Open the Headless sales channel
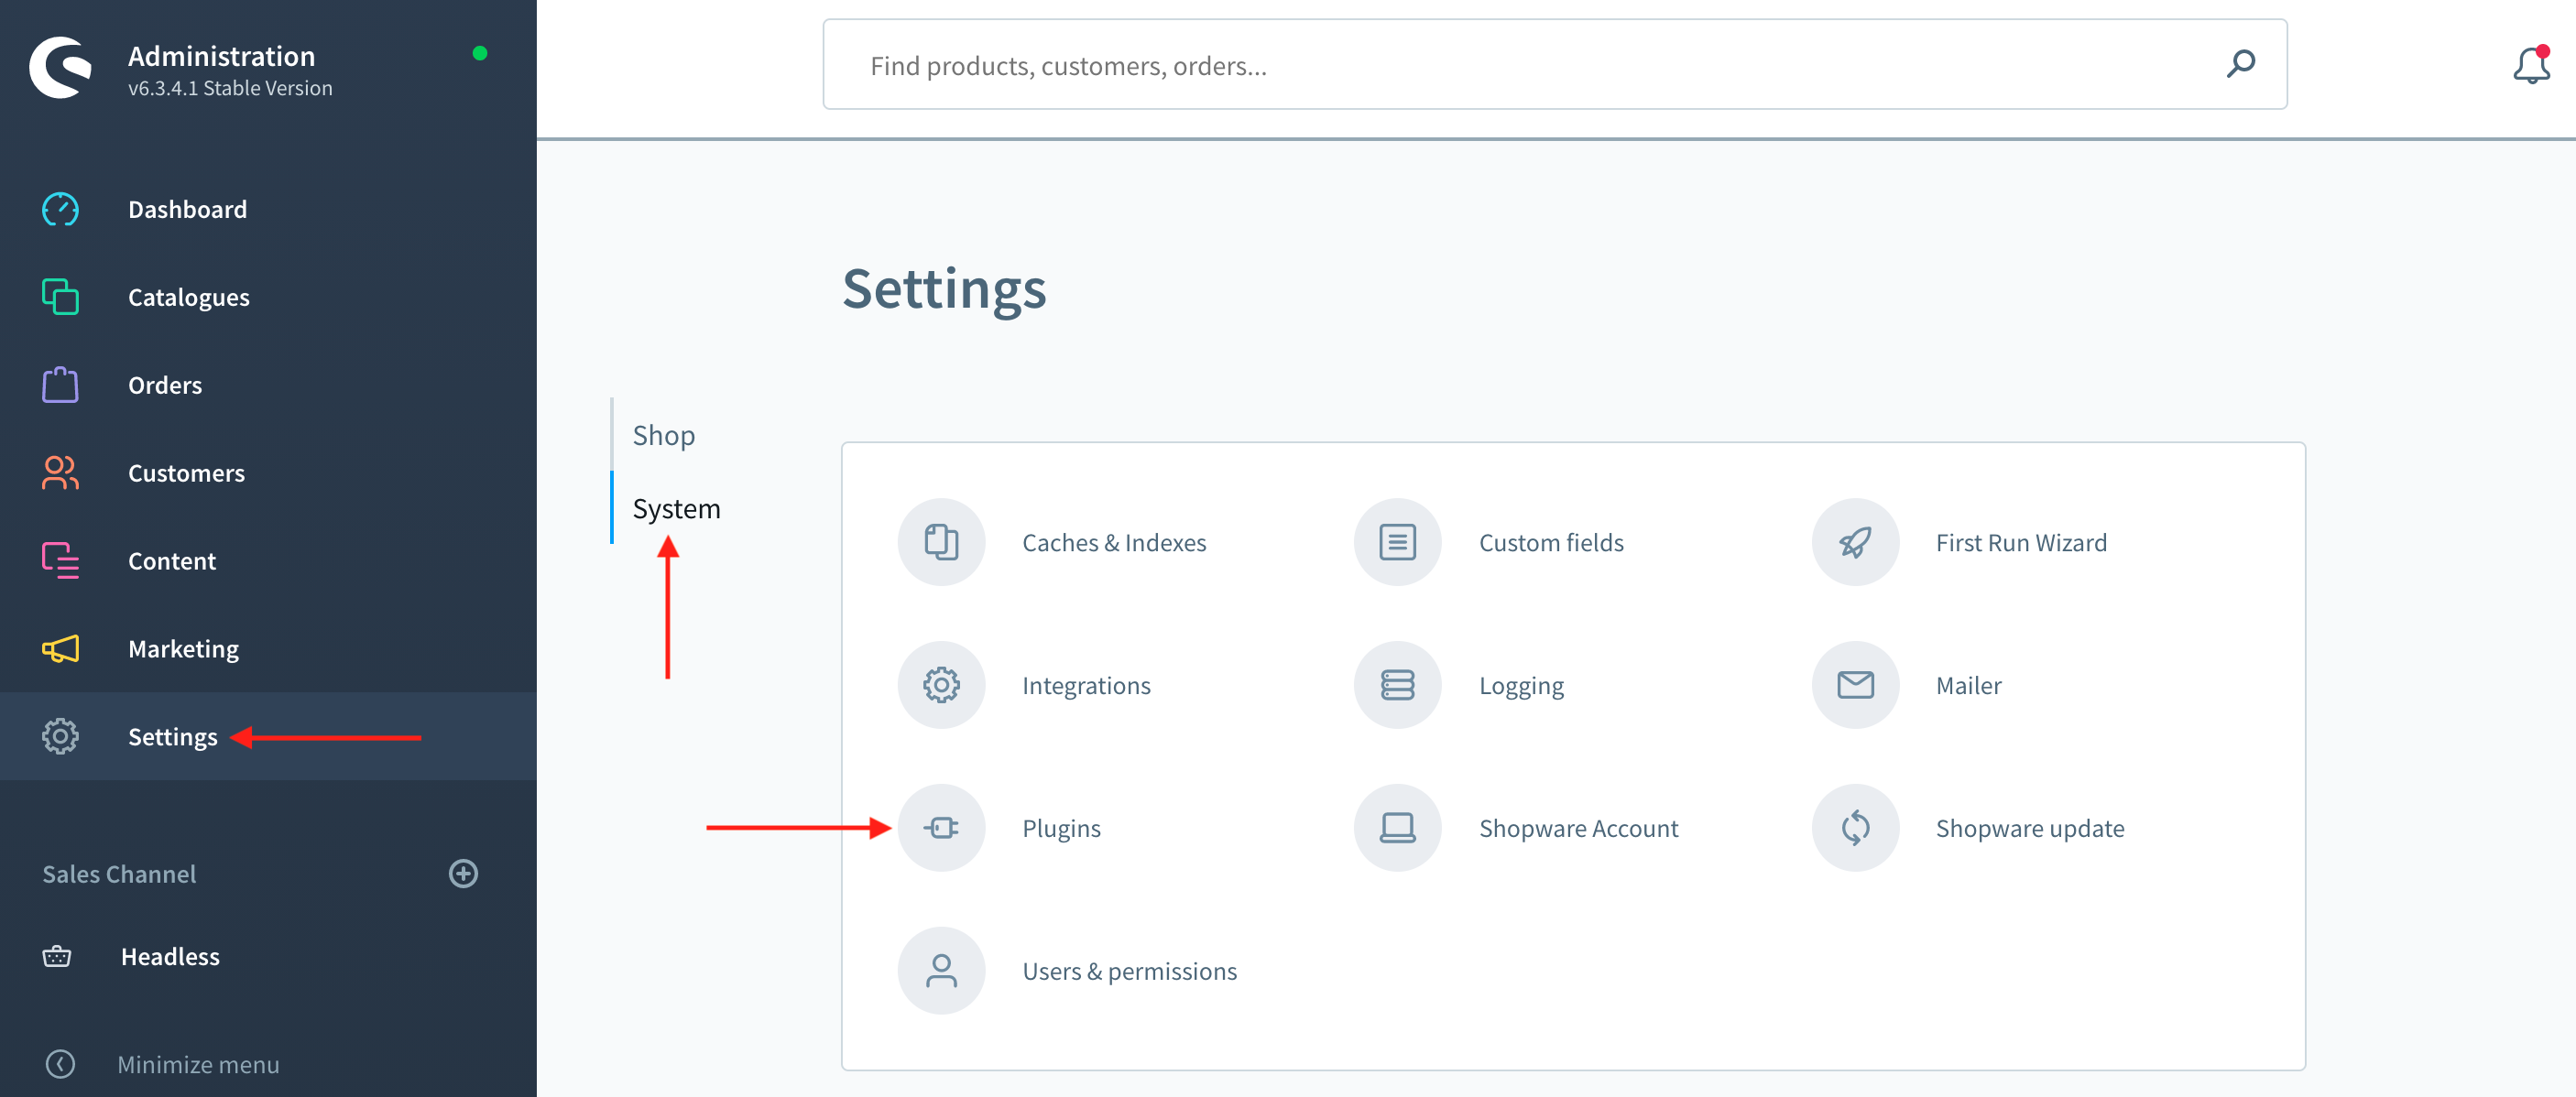This screenshot has height=1097, width=2576. 170,957
